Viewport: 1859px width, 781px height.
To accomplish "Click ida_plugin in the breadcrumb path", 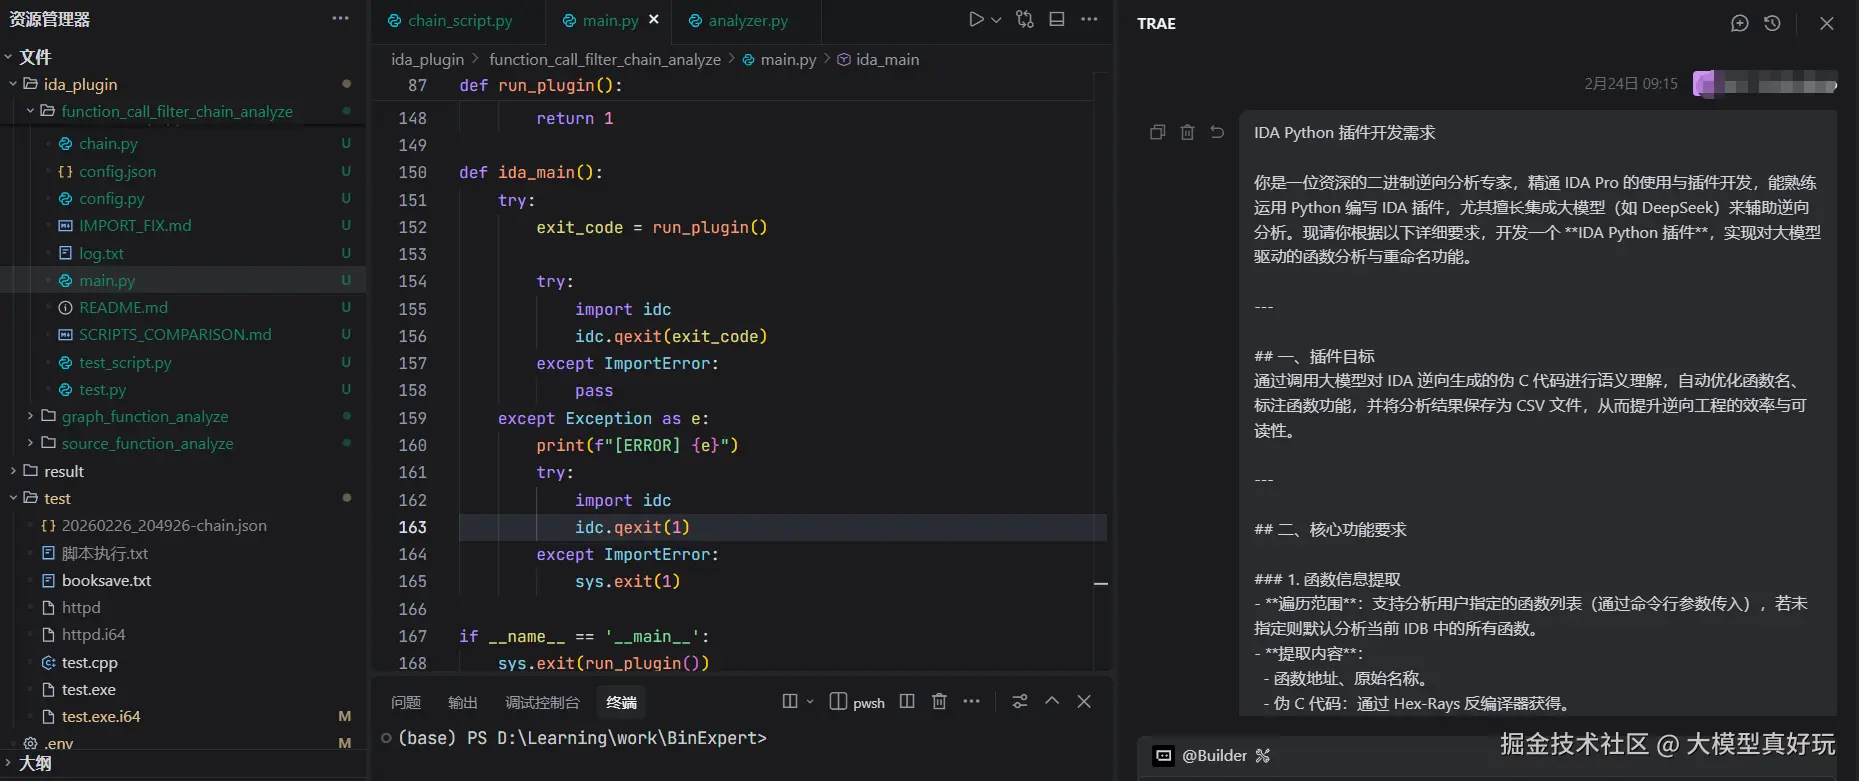I will click(427, 60).
